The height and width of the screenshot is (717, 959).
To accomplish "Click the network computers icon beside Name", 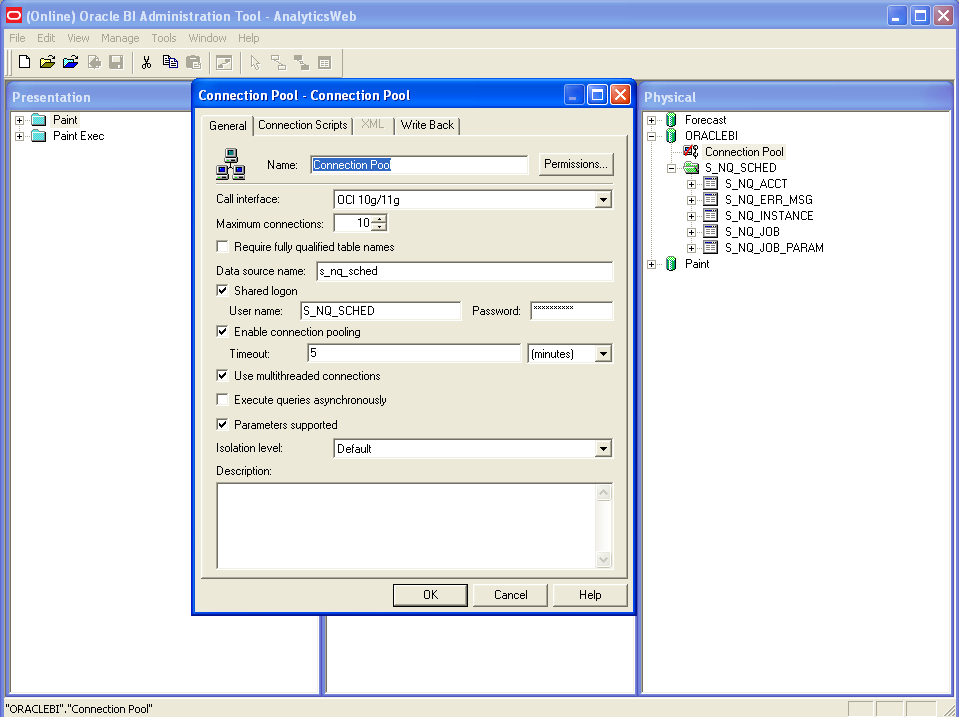I will coord(231,164).
